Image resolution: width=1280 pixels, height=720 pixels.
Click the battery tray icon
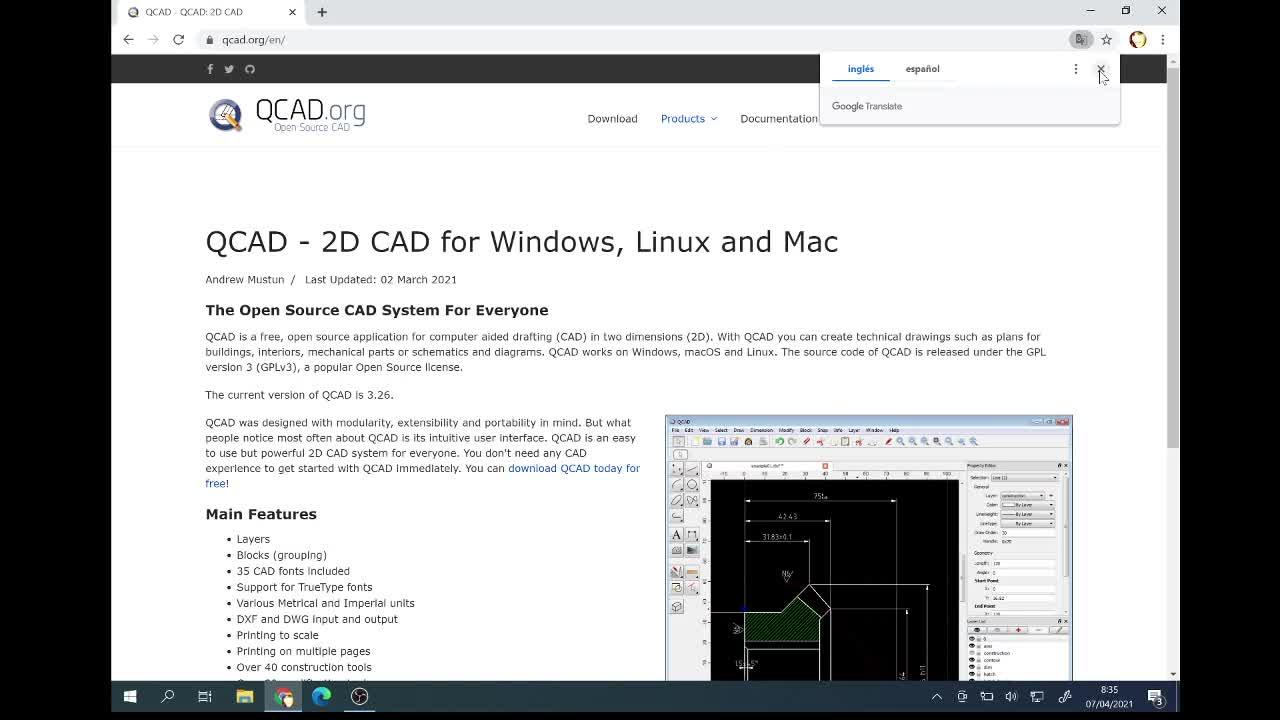(x=986, y=697)
